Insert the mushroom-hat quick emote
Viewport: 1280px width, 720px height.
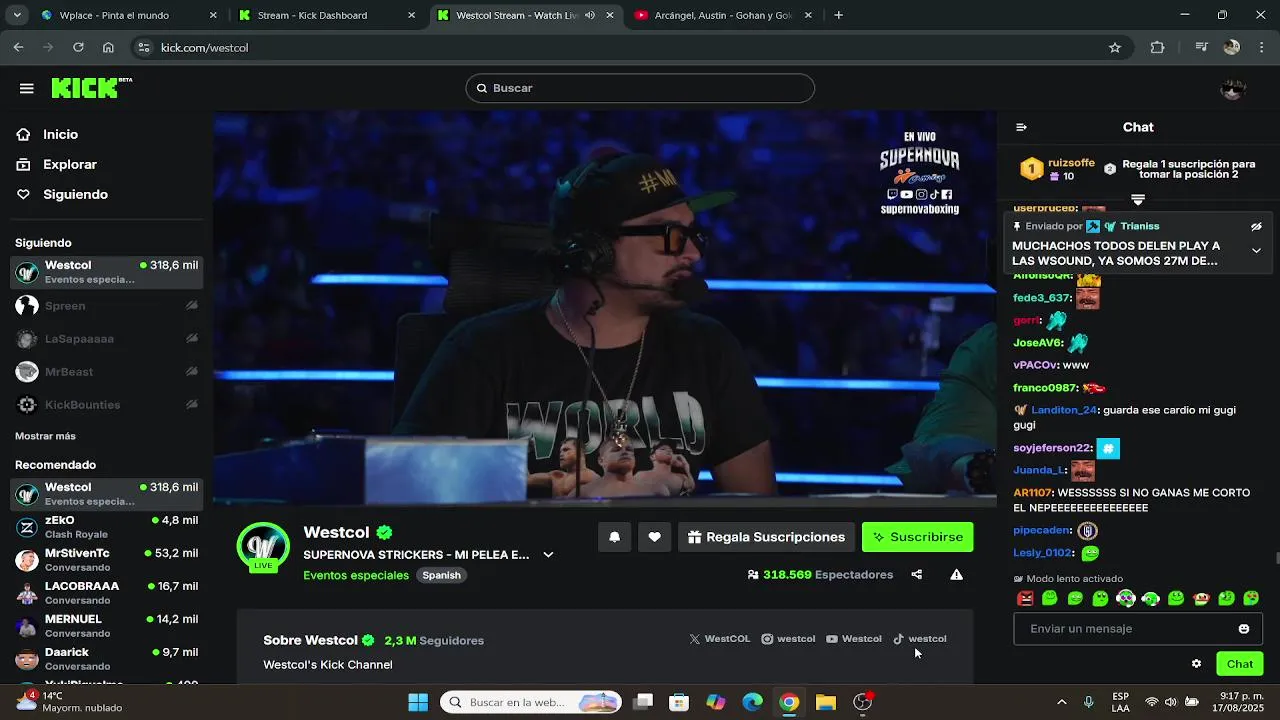click(1201, 598)
